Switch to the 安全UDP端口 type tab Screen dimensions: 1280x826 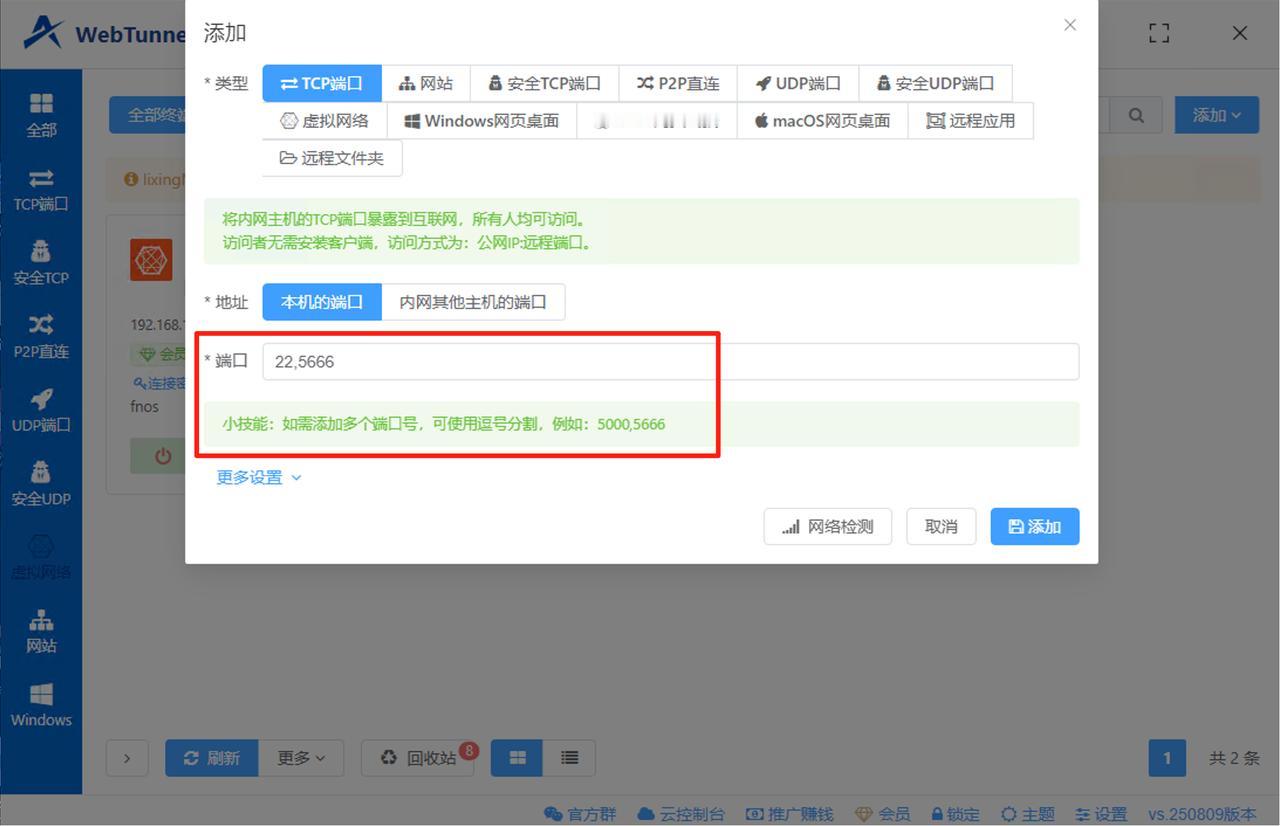935,83
